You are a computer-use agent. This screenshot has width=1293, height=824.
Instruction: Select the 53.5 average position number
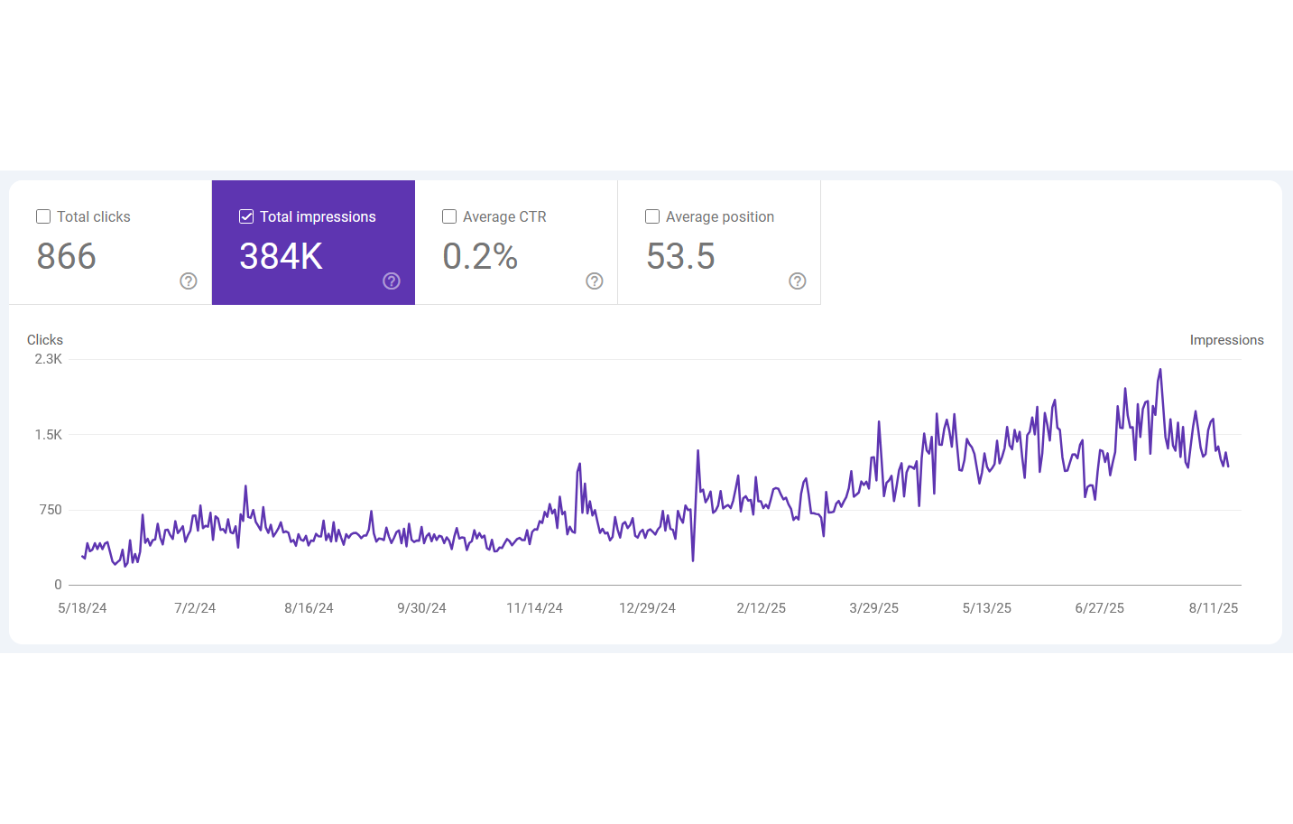(680, 257)
